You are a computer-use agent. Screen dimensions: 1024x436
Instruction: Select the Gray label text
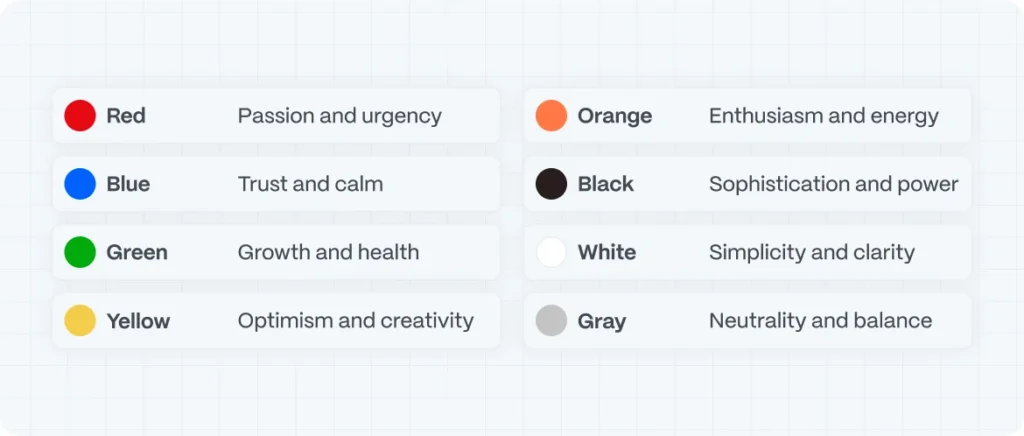point(602,321)
